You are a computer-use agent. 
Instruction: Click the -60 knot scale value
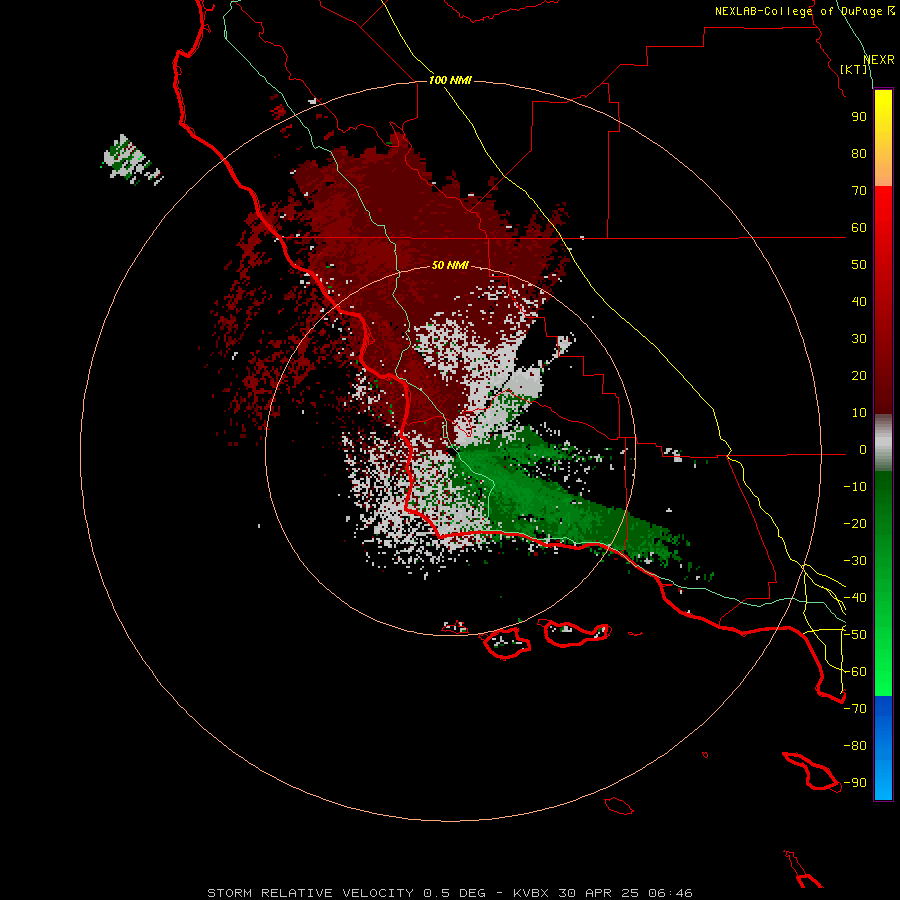855,672
